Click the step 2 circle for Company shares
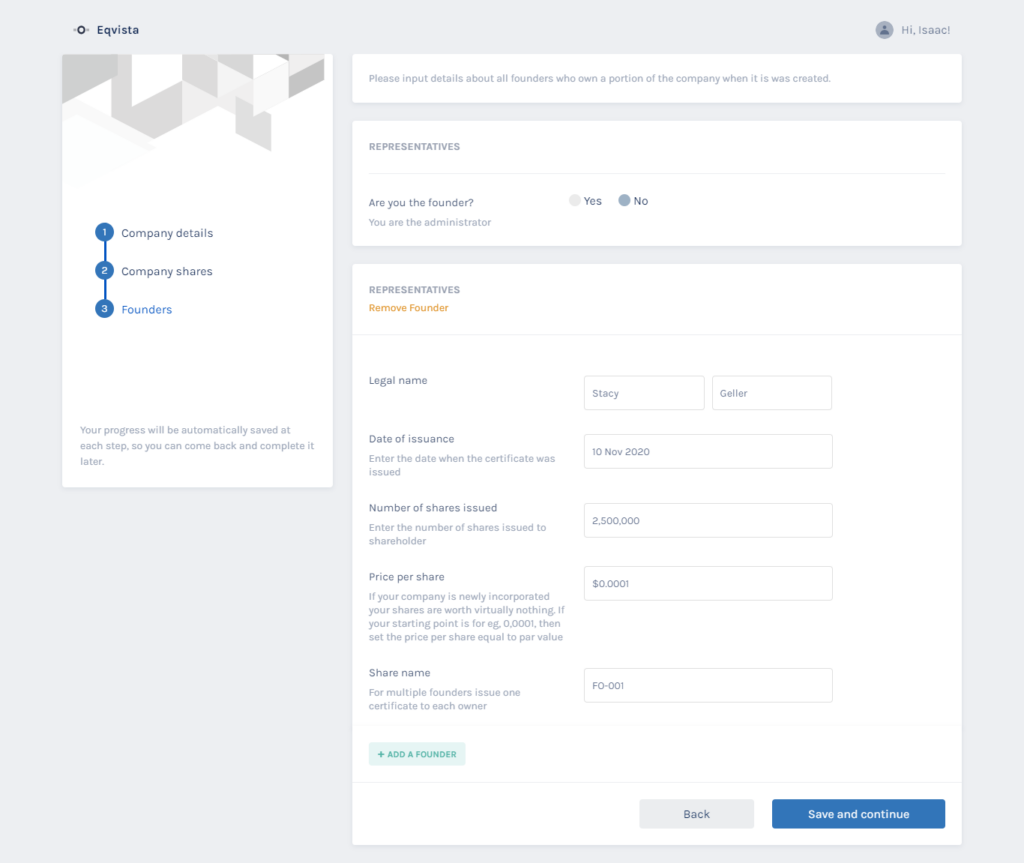Viewport: 1024px width, 863px height. (x=104, y=270)
